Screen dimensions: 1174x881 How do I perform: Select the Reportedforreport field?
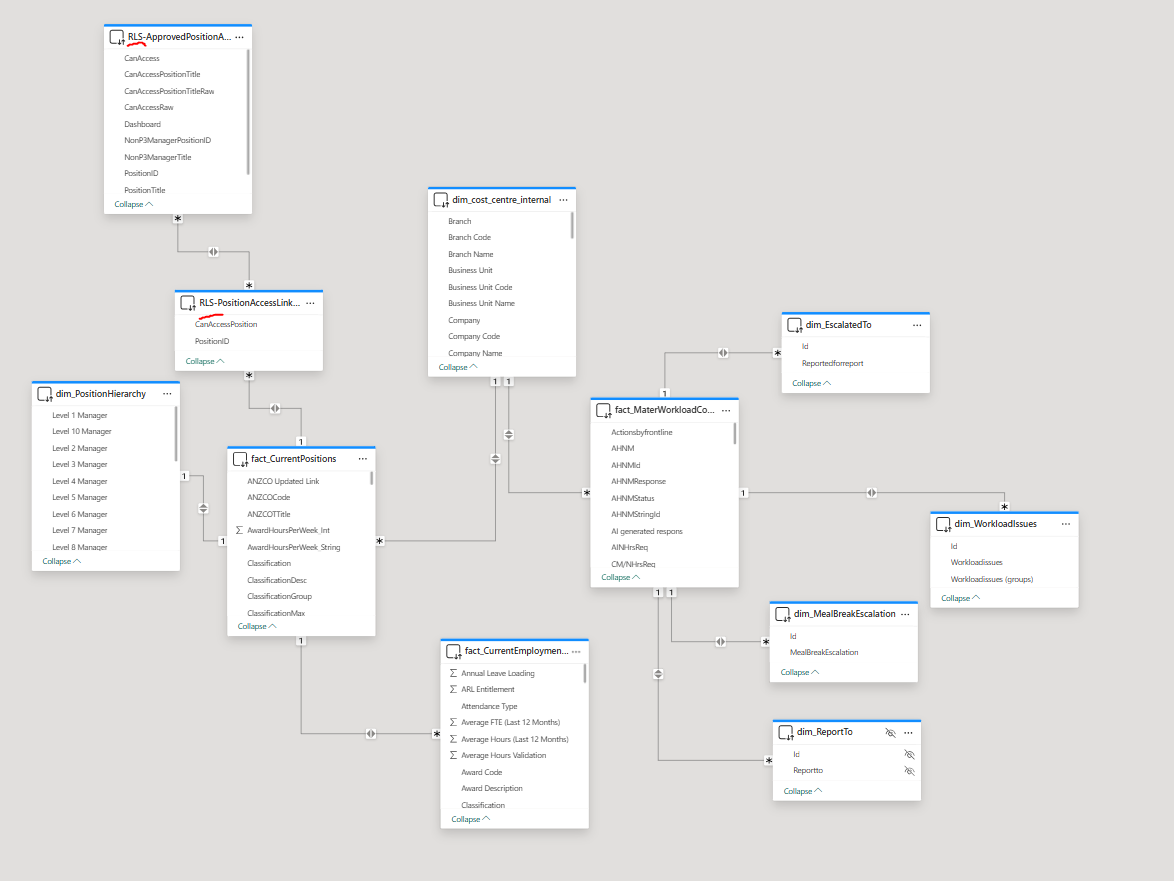[x=833, y=363]
